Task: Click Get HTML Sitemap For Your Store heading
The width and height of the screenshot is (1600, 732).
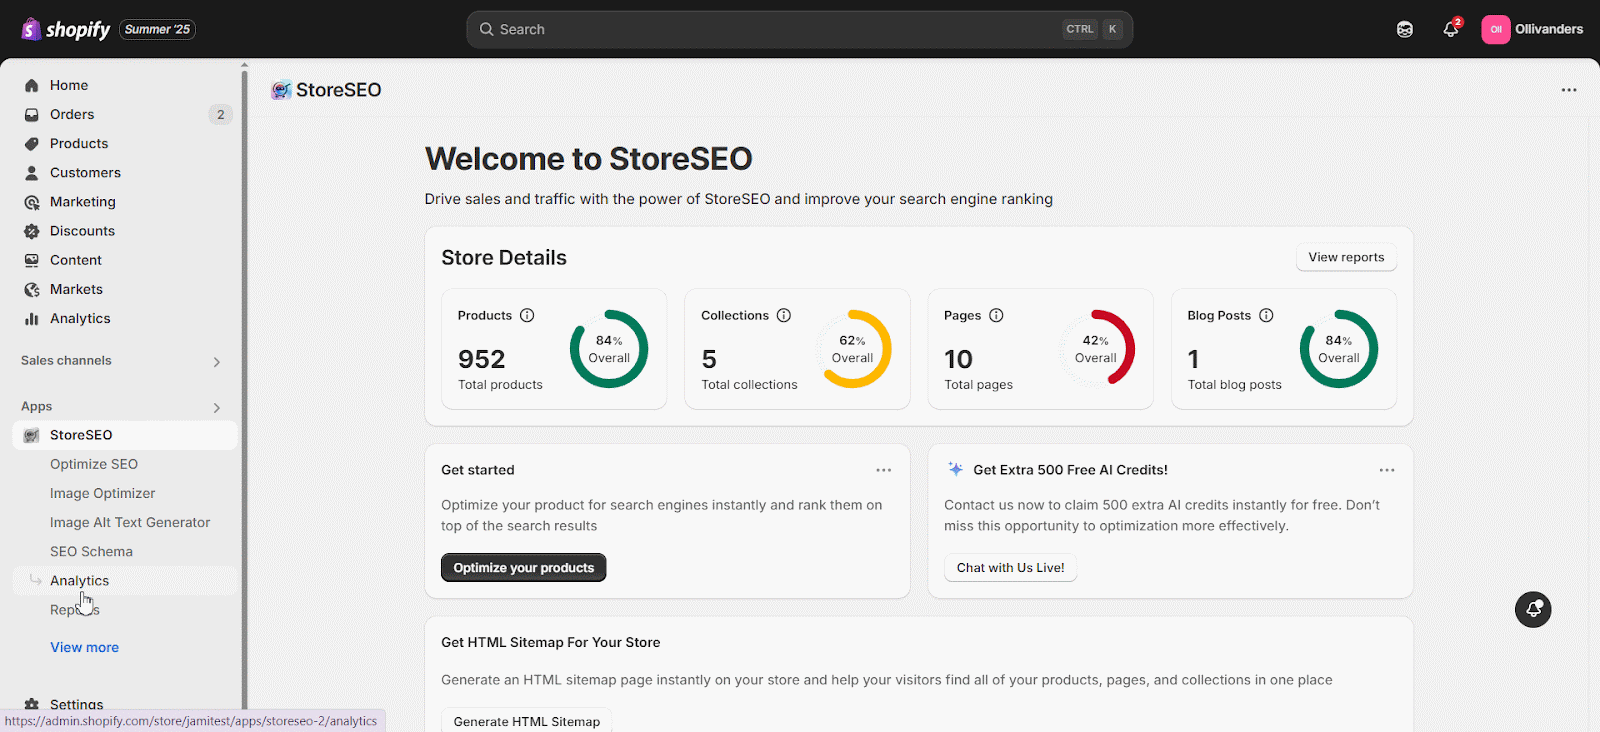Action: pyautogui.click(x=551, y=642)
